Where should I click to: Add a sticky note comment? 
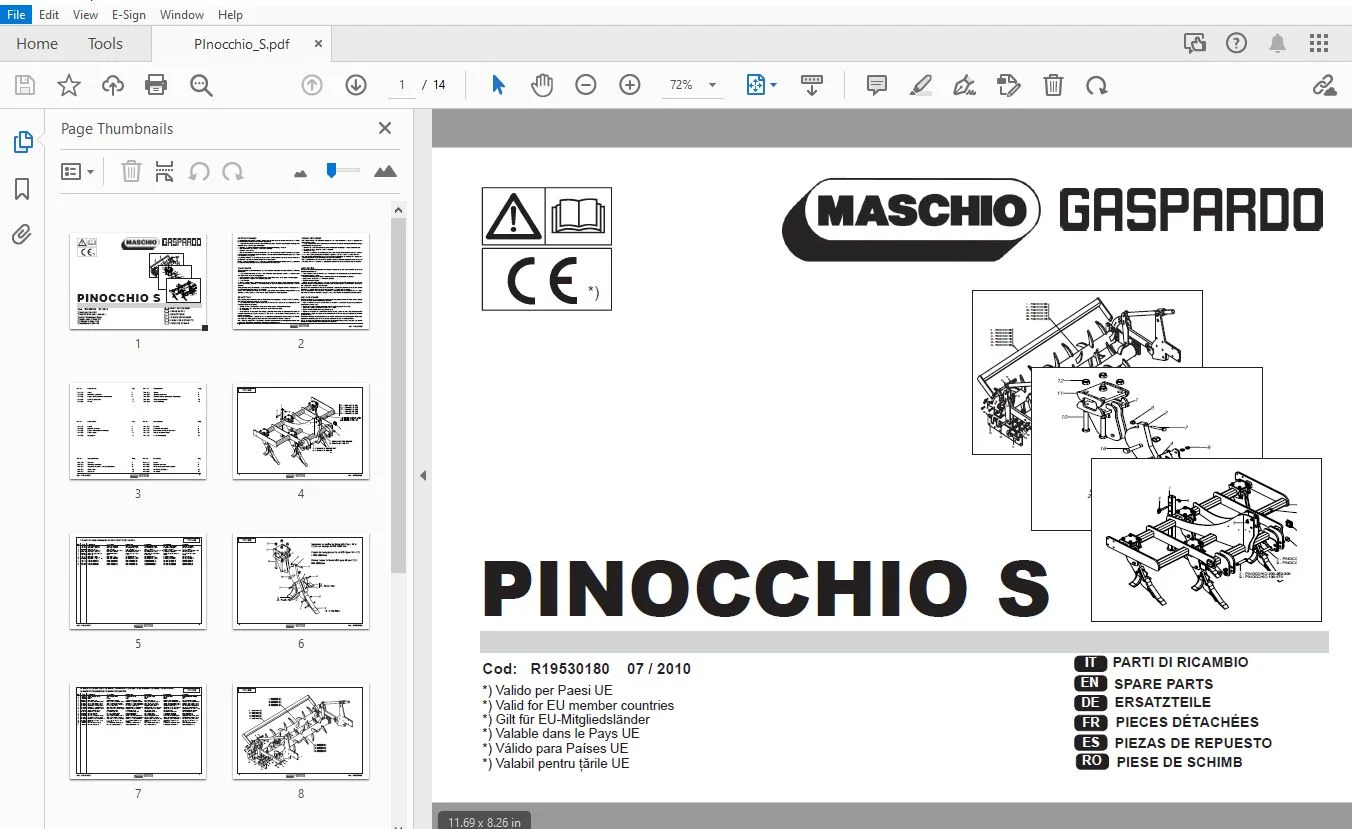point(877,85)
